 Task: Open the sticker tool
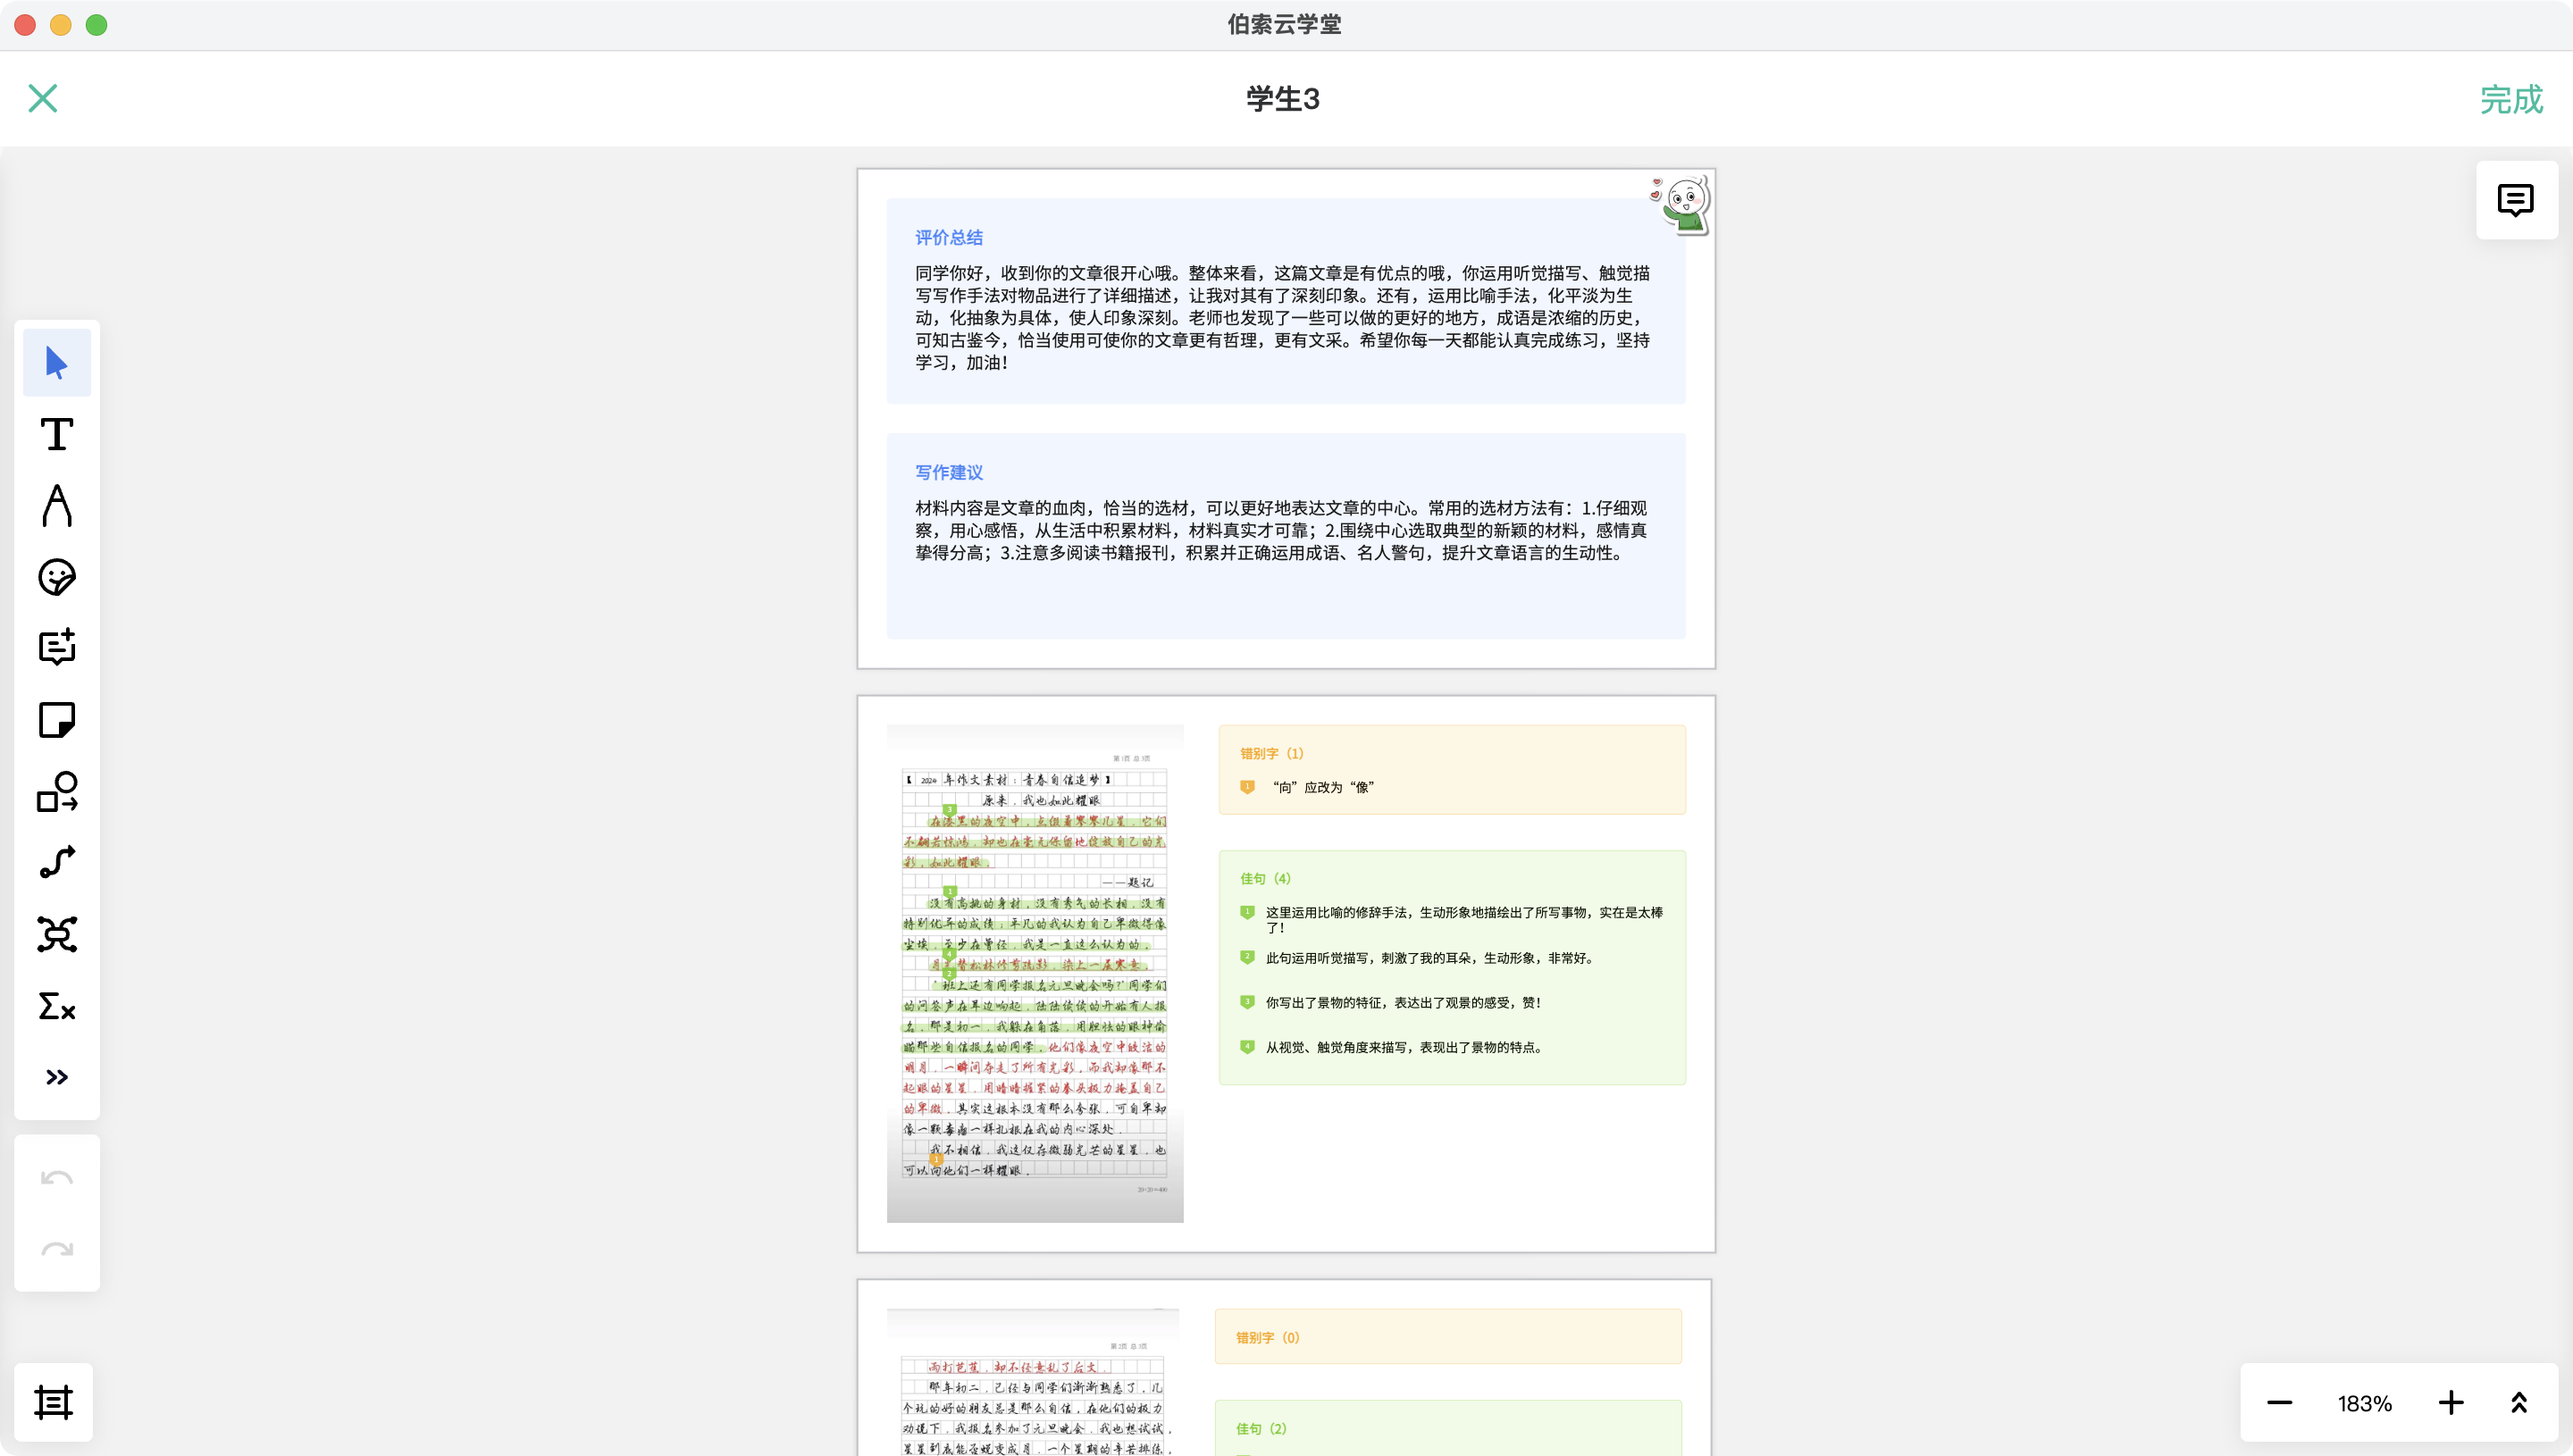click(x=57, y=577)
